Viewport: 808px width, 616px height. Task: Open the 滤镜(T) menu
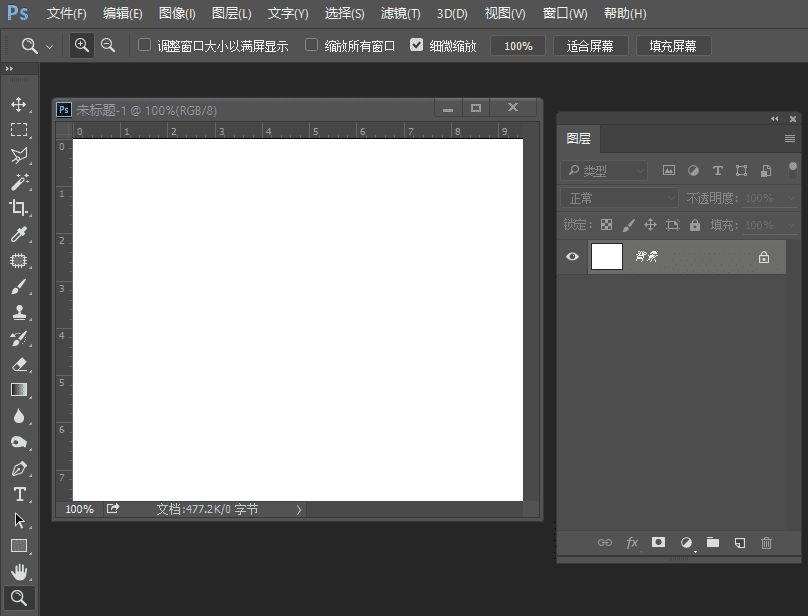tap(401, 14)
